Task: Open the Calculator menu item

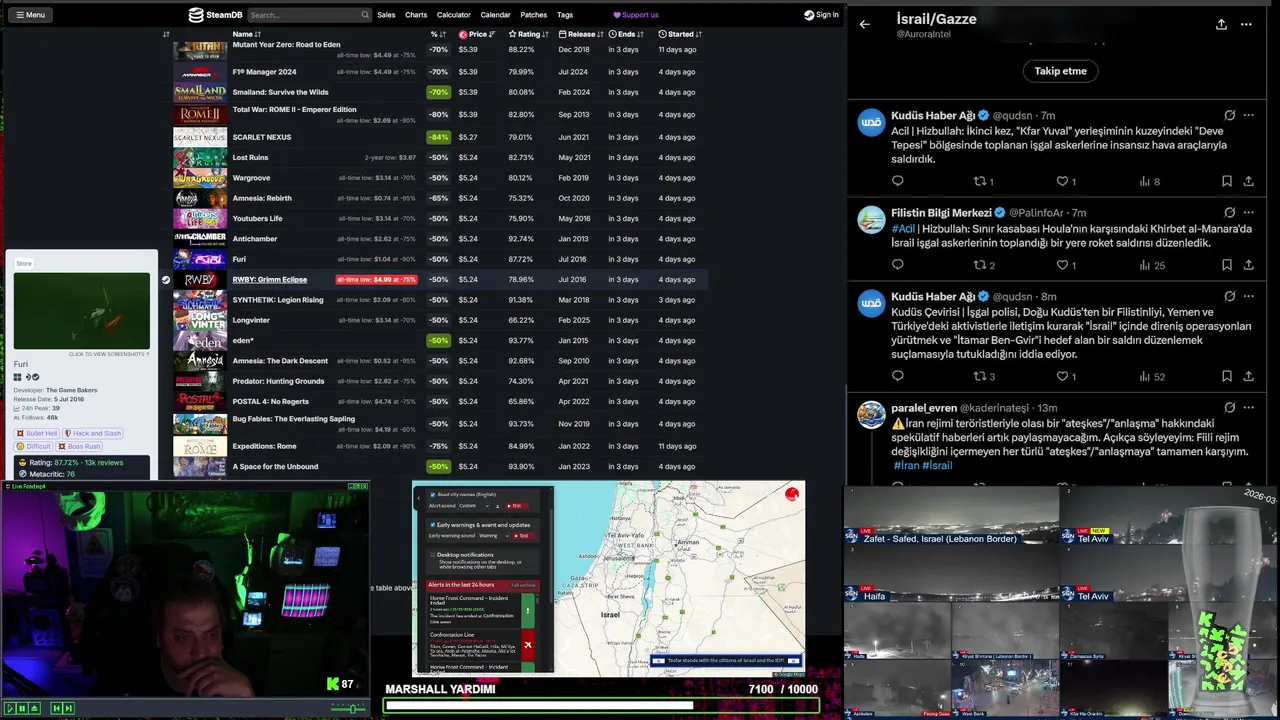Action: coord(453,15)
